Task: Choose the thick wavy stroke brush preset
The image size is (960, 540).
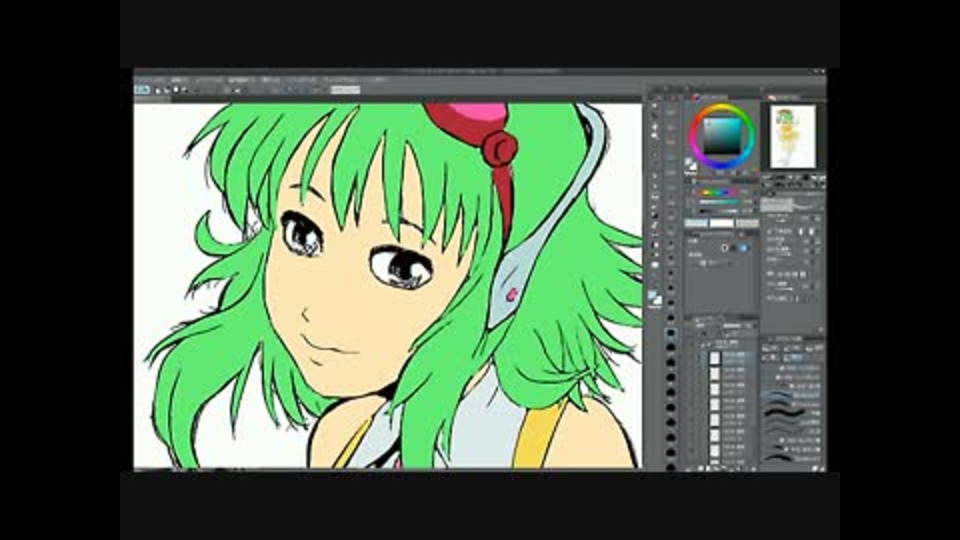Action: tap(784, 414)
